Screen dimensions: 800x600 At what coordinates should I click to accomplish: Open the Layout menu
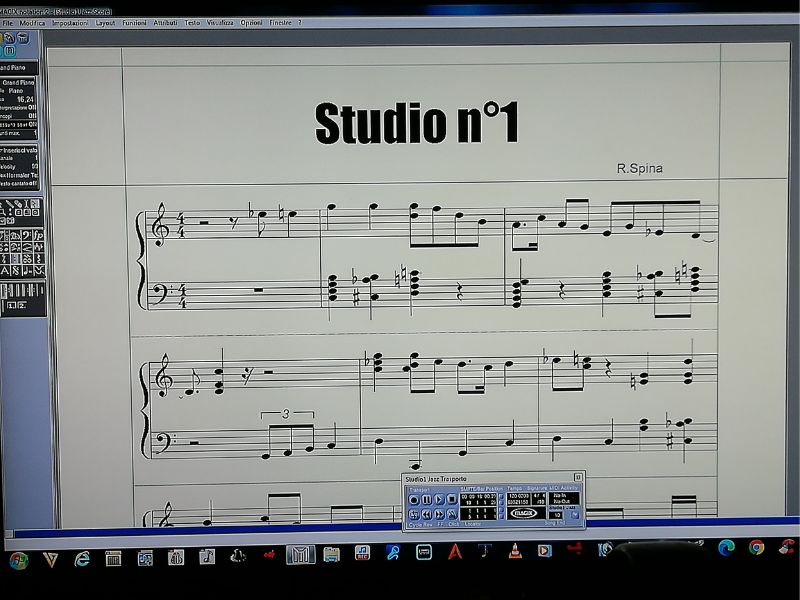104,22
